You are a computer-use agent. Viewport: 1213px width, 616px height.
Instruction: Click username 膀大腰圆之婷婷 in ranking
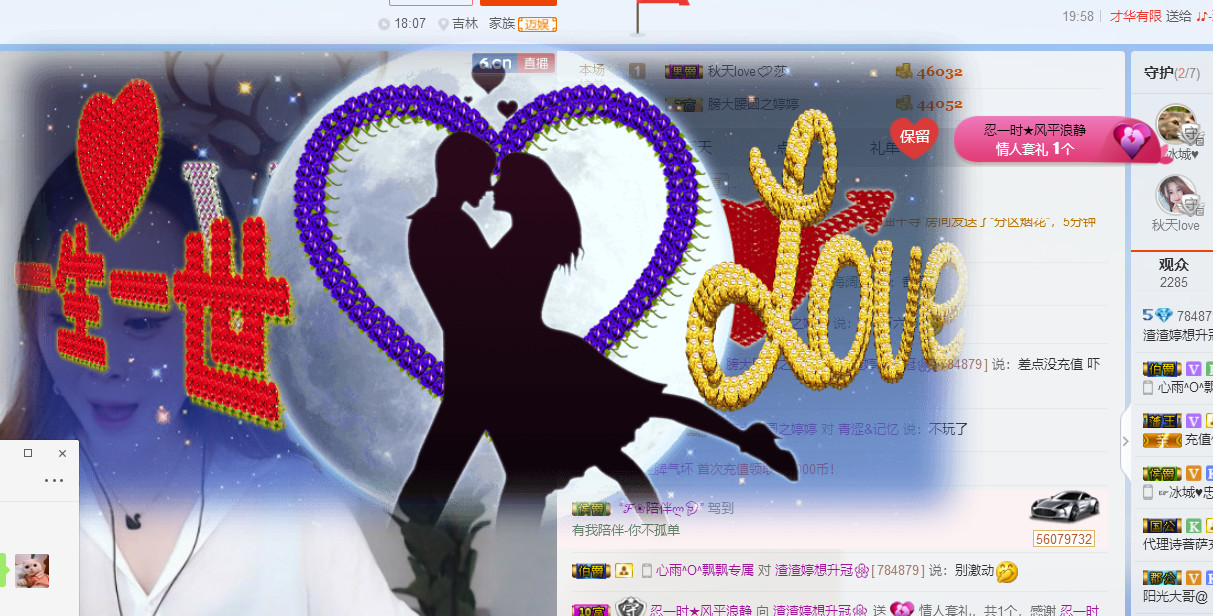click(x=752, y=104)
